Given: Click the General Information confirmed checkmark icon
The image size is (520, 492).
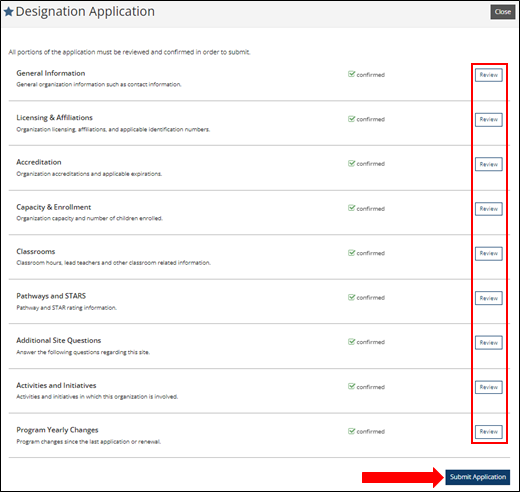Looking at the screenshot, I should coord(351,74).
